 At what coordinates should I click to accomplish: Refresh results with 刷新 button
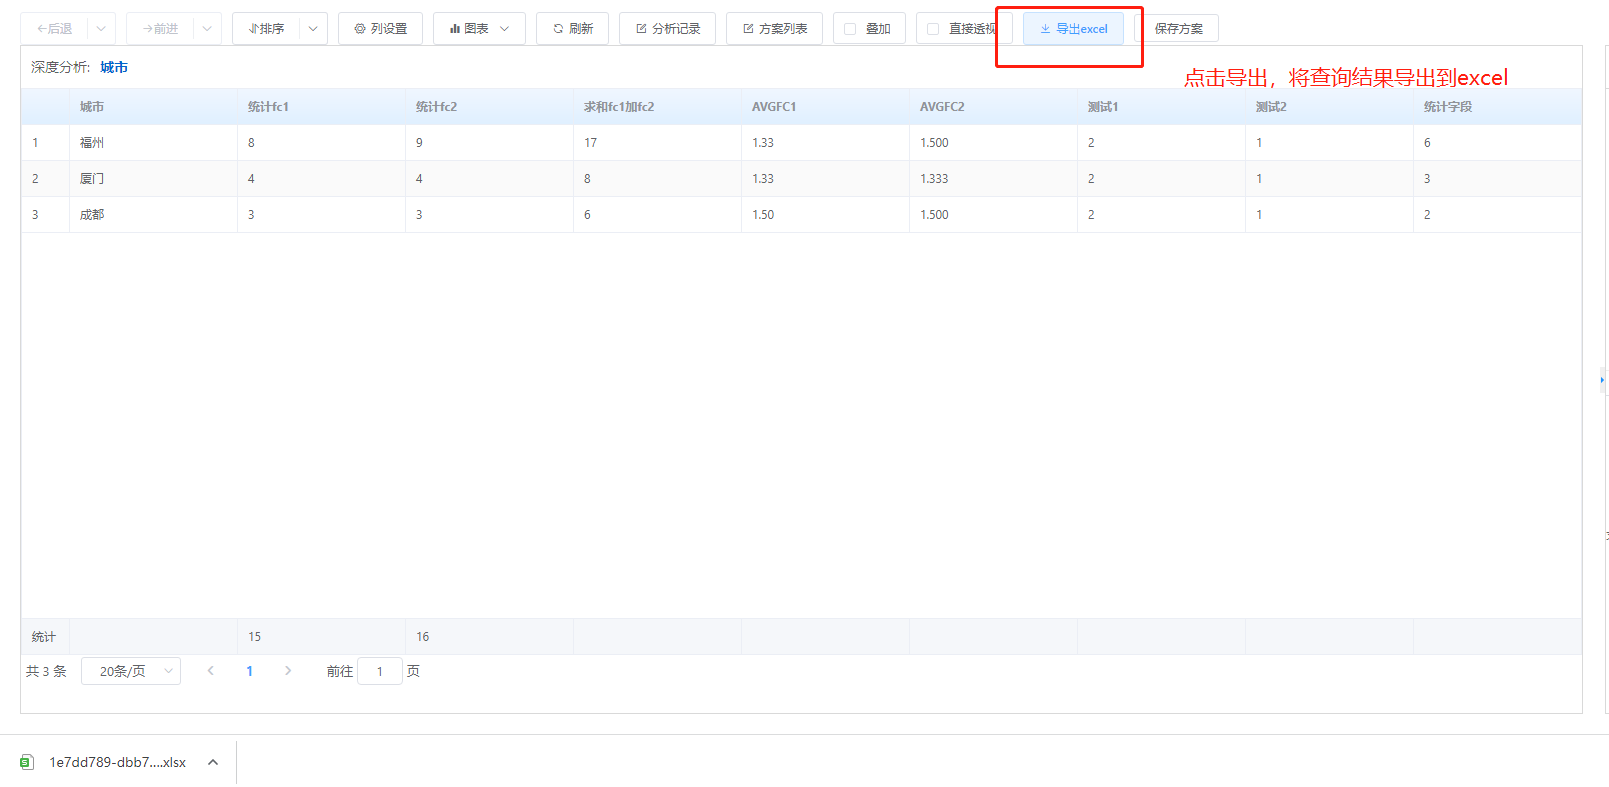(x=572, y=29)
